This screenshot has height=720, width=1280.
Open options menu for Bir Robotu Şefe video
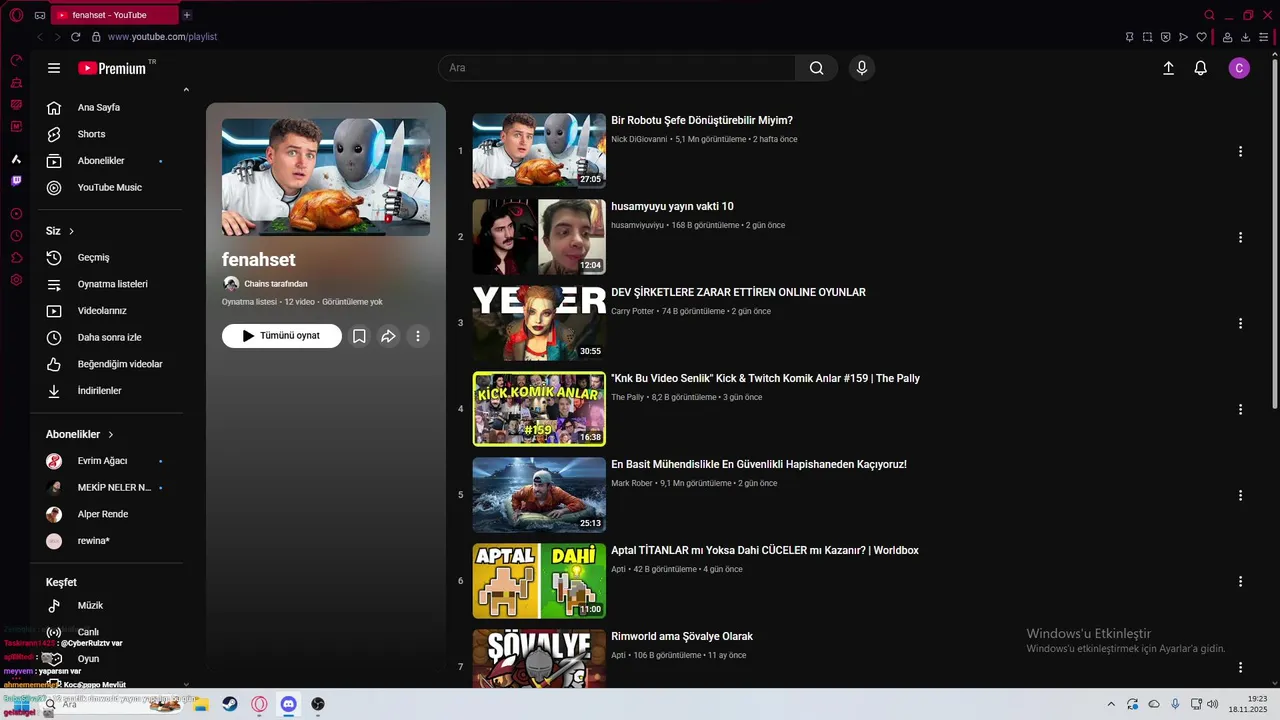[x=1240, y=151]
